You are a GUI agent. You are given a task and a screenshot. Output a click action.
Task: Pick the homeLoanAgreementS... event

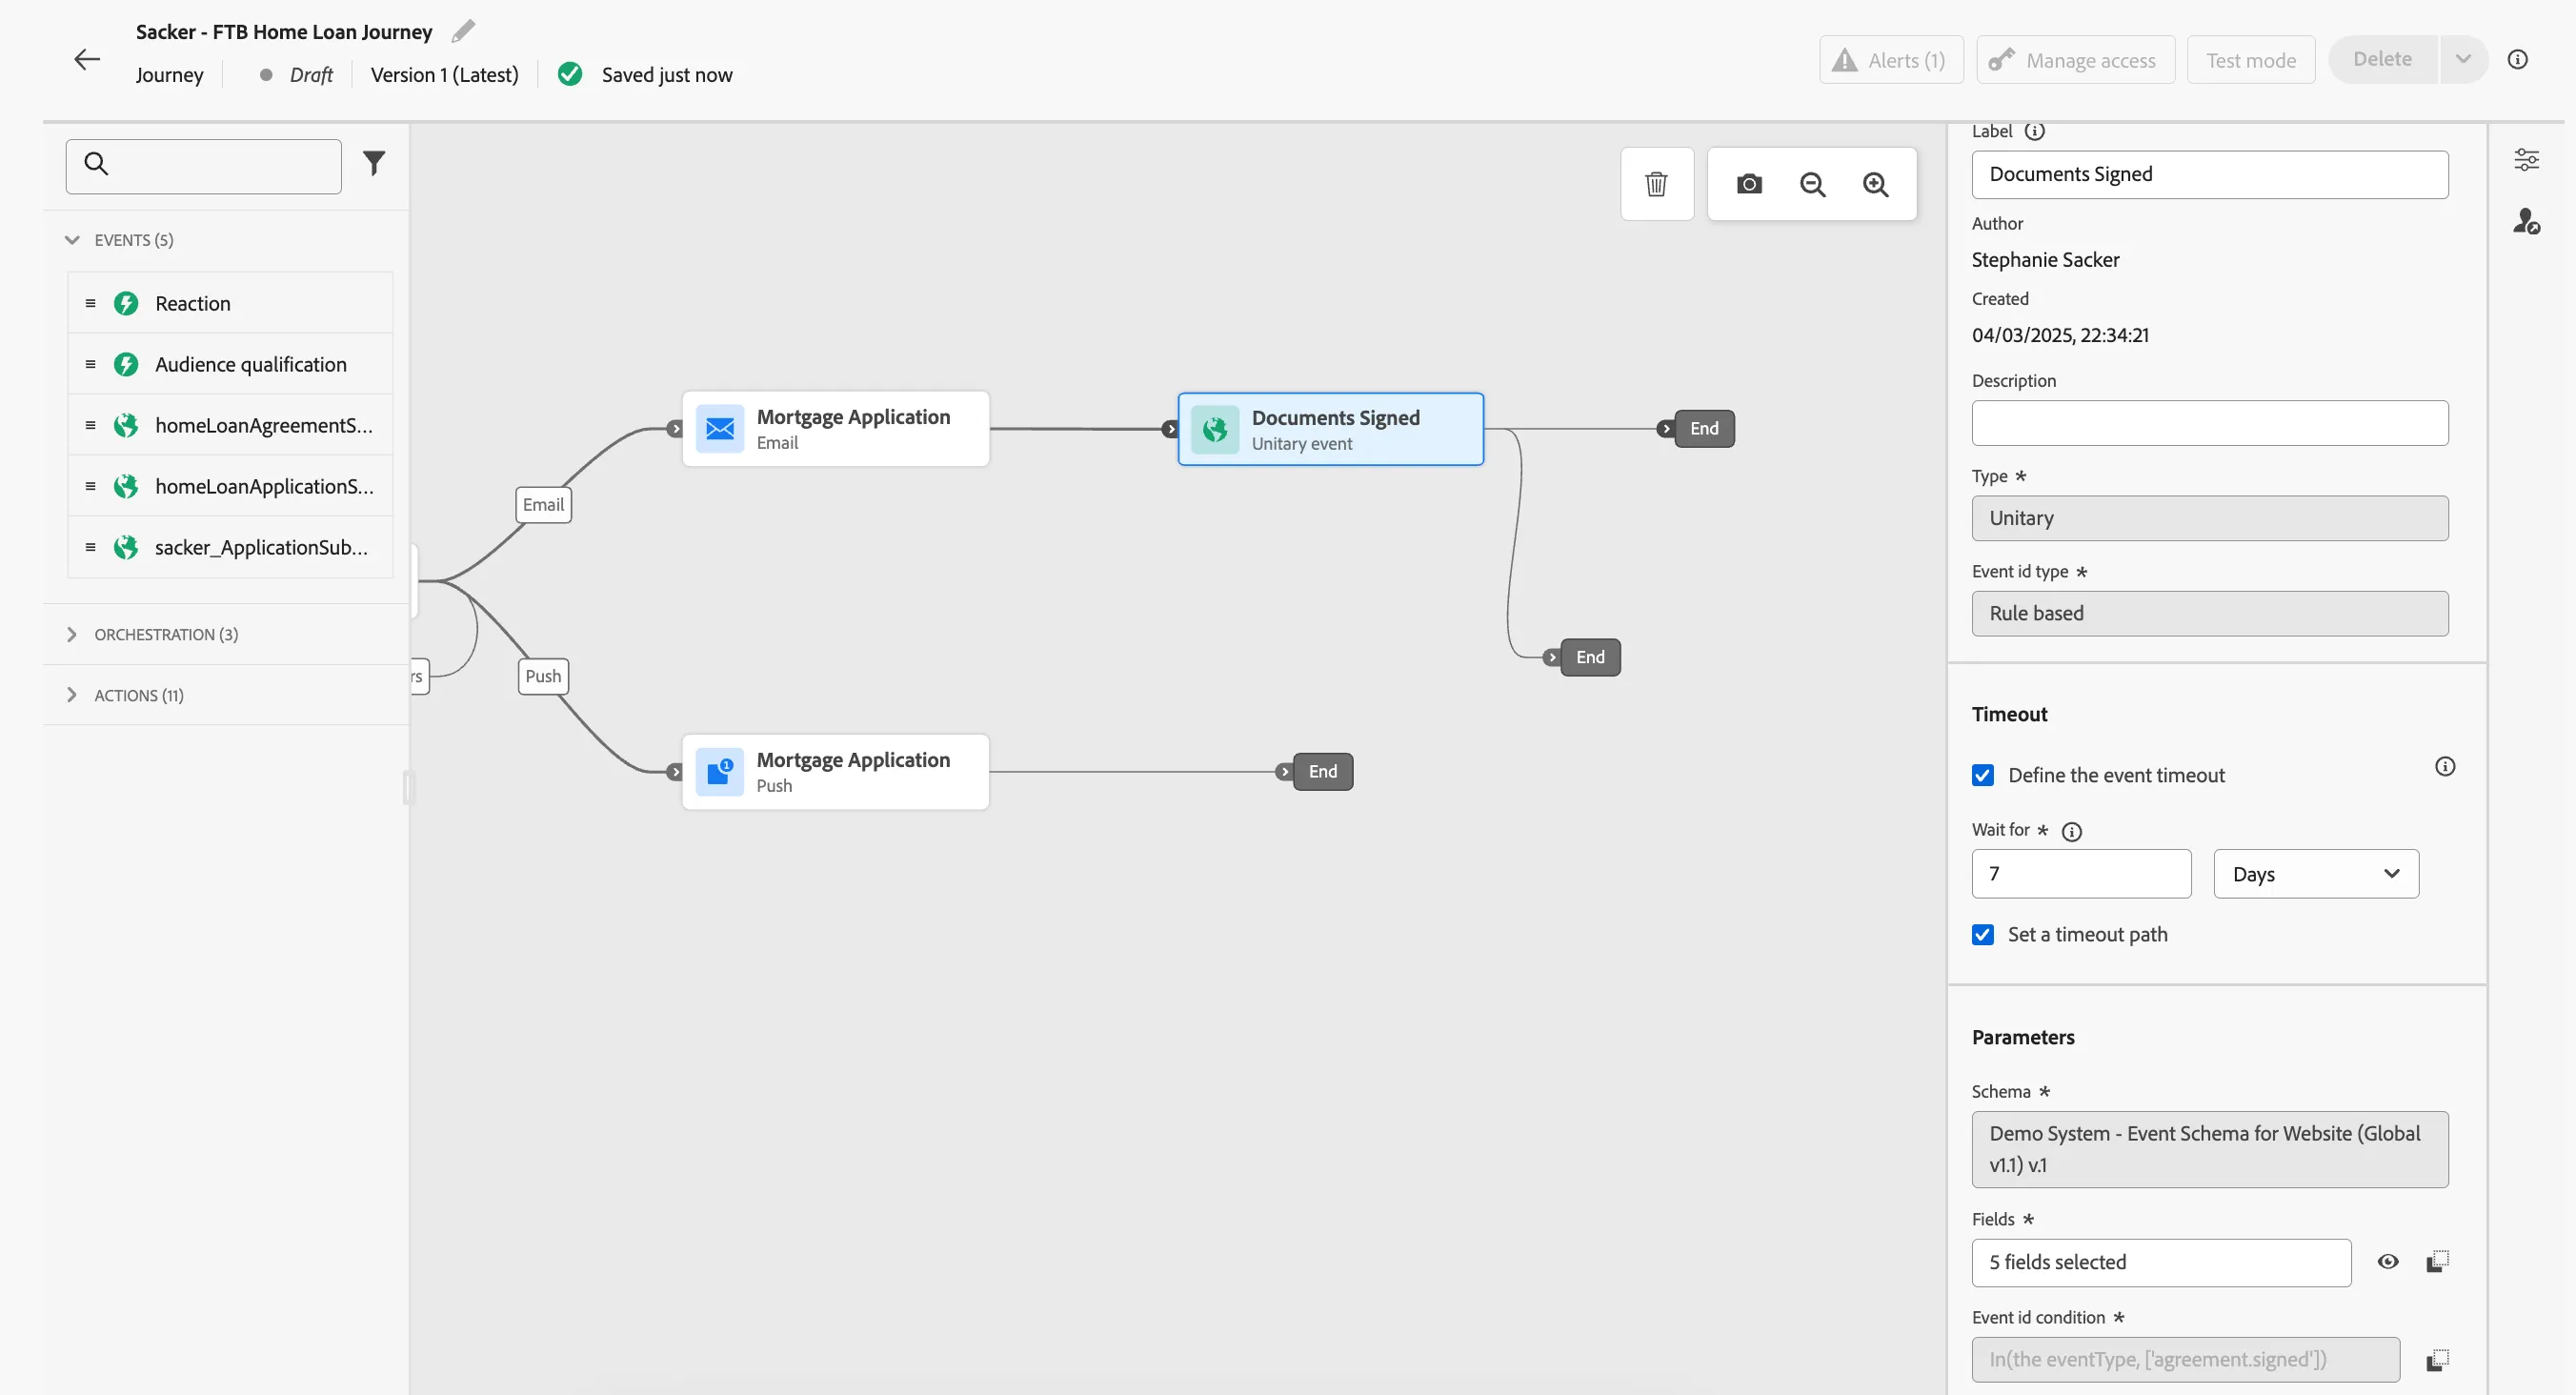[230, 425]
